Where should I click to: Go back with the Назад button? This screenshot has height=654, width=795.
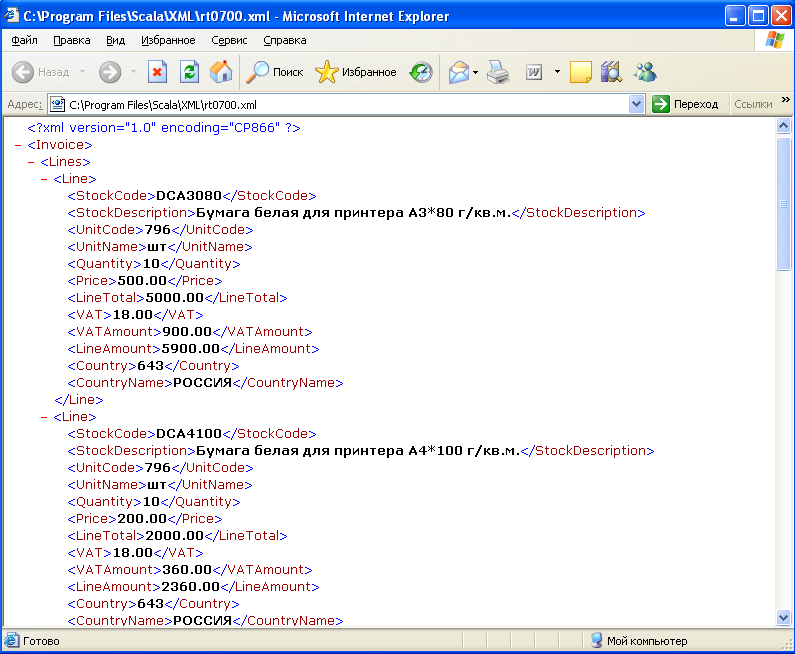click(x=41, y=72)
